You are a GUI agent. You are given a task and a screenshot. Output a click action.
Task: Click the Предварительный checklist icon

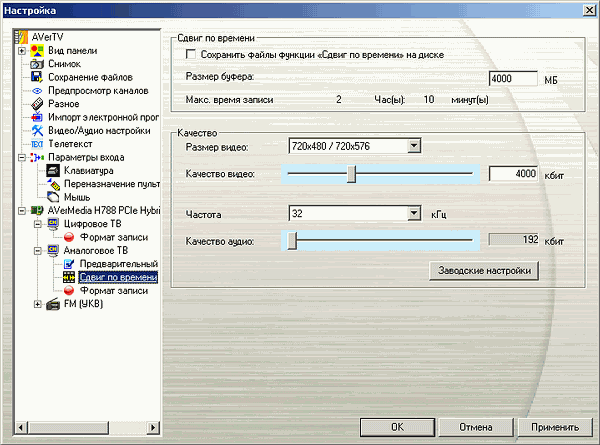coord(69,264)
